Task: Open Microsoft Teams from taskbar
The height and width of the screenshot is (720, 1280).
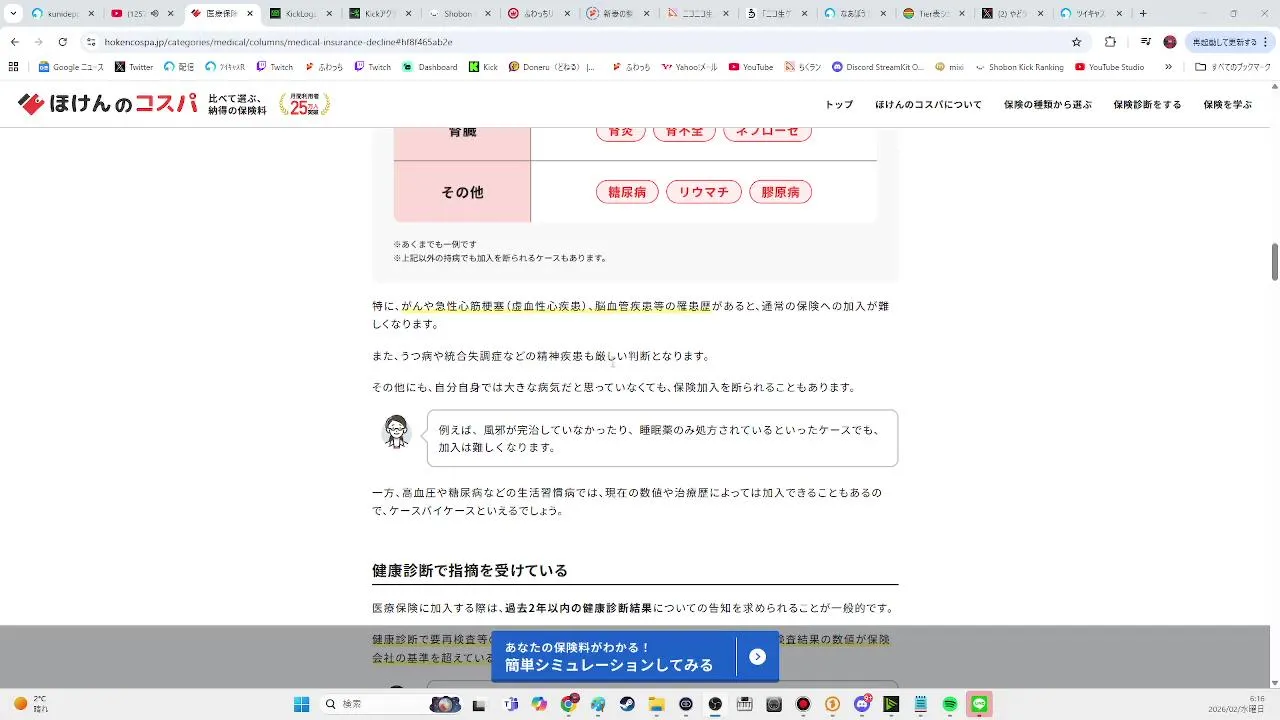Action: click(x=510, y=704)
